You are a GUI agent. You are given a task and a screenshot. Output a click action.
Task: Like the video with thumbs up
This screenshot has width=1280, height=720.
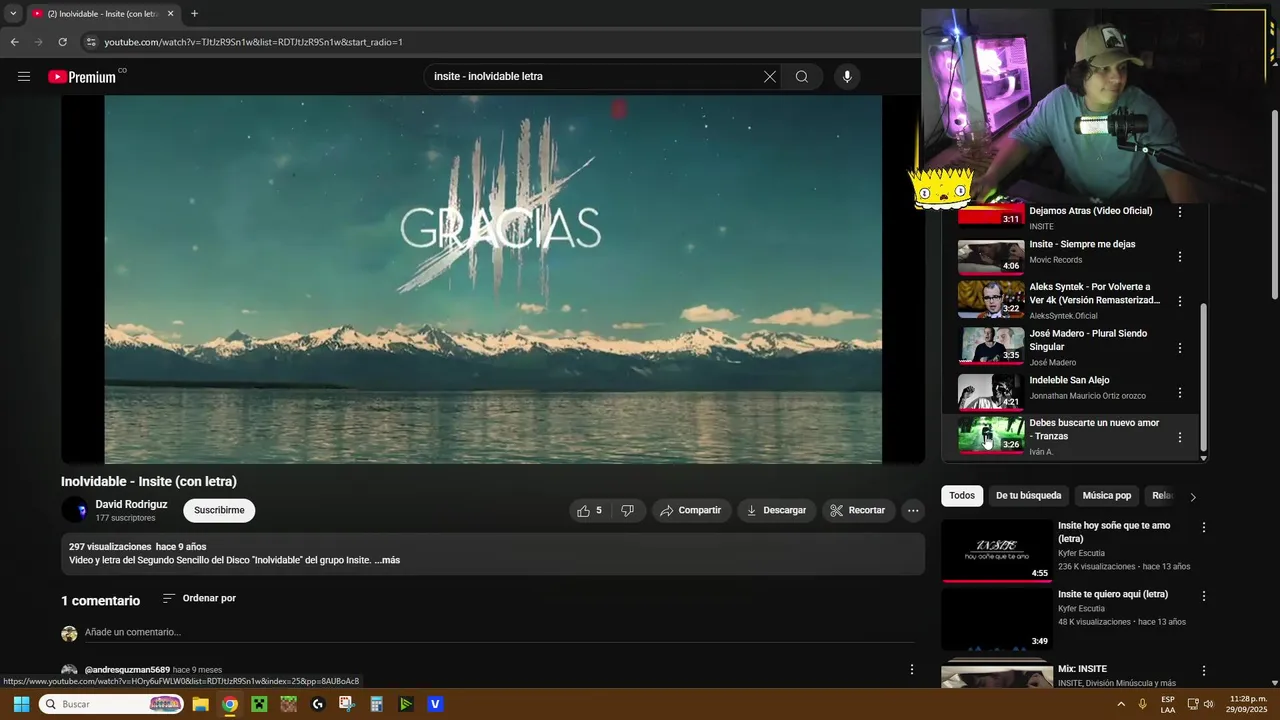[x=589, y=510]
